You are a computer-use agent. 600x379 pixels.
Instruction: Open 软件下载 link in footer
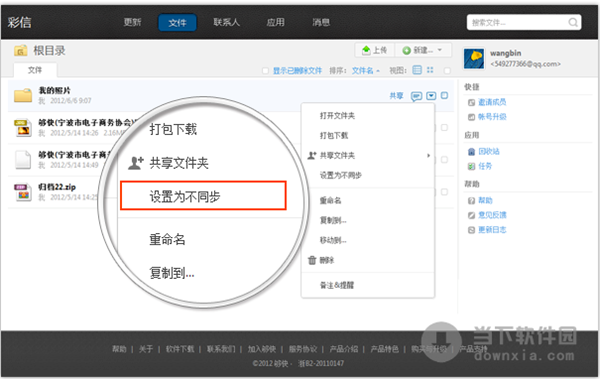[x=180, y=349]
